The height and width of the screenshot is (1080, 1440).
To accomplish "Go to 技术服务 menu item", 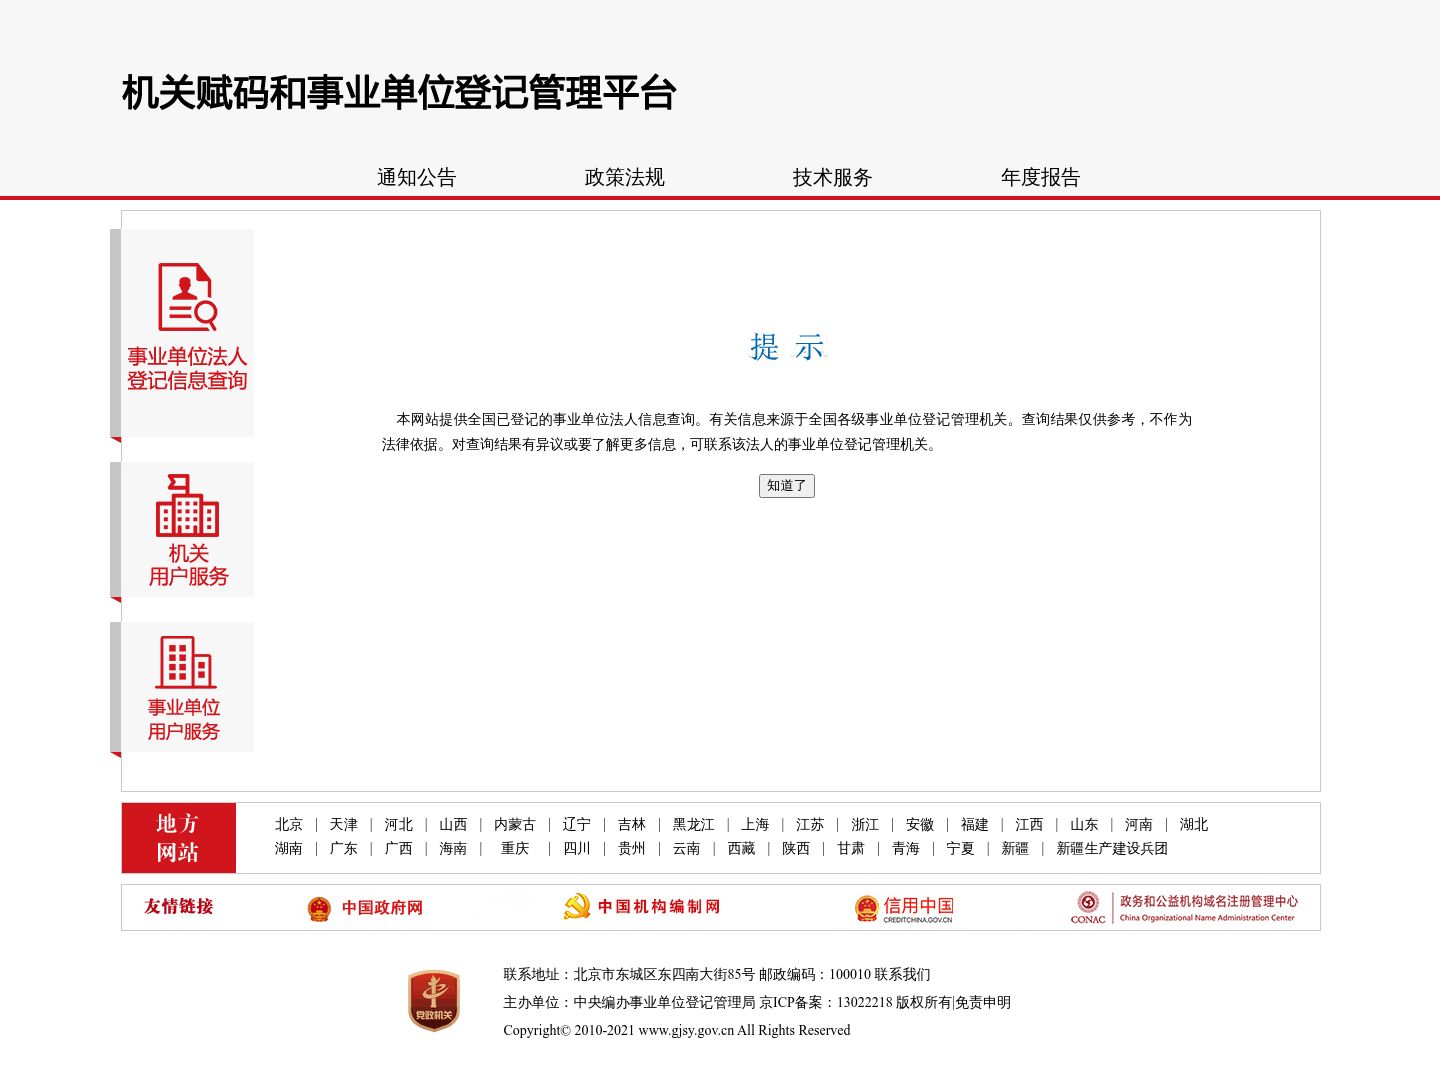I will [x=833, y=177].
